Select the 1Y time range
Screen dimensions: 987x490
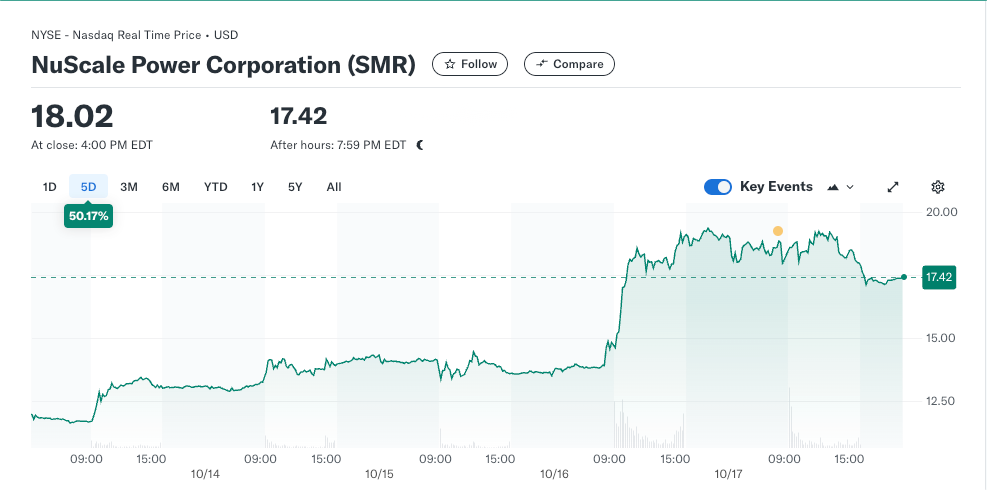[257, 187]
